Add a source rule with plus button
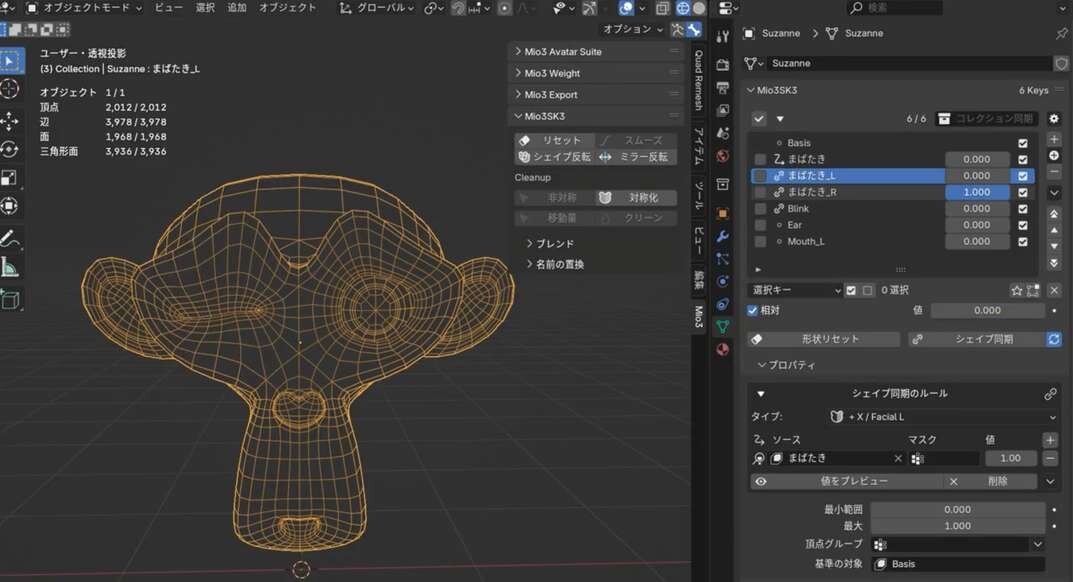 [1050, 440]
